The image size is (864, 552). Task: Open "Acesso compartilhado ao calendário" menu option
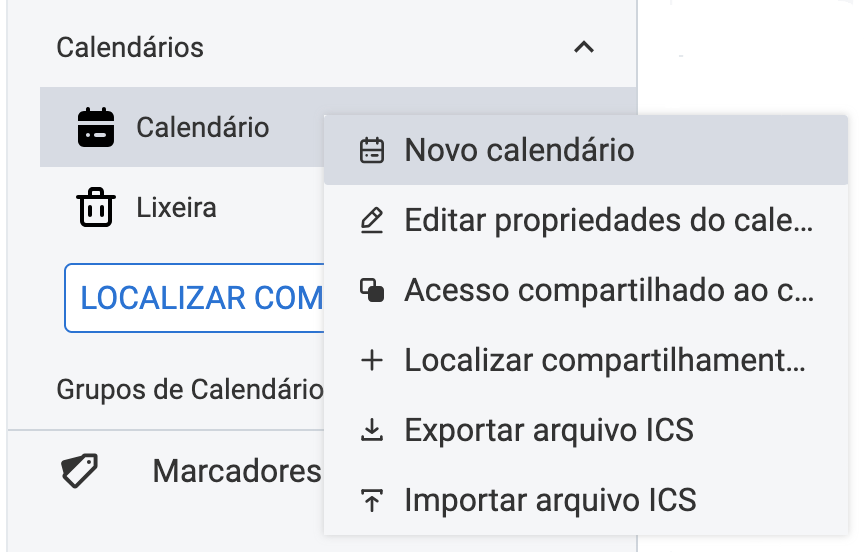click(608, 290)
